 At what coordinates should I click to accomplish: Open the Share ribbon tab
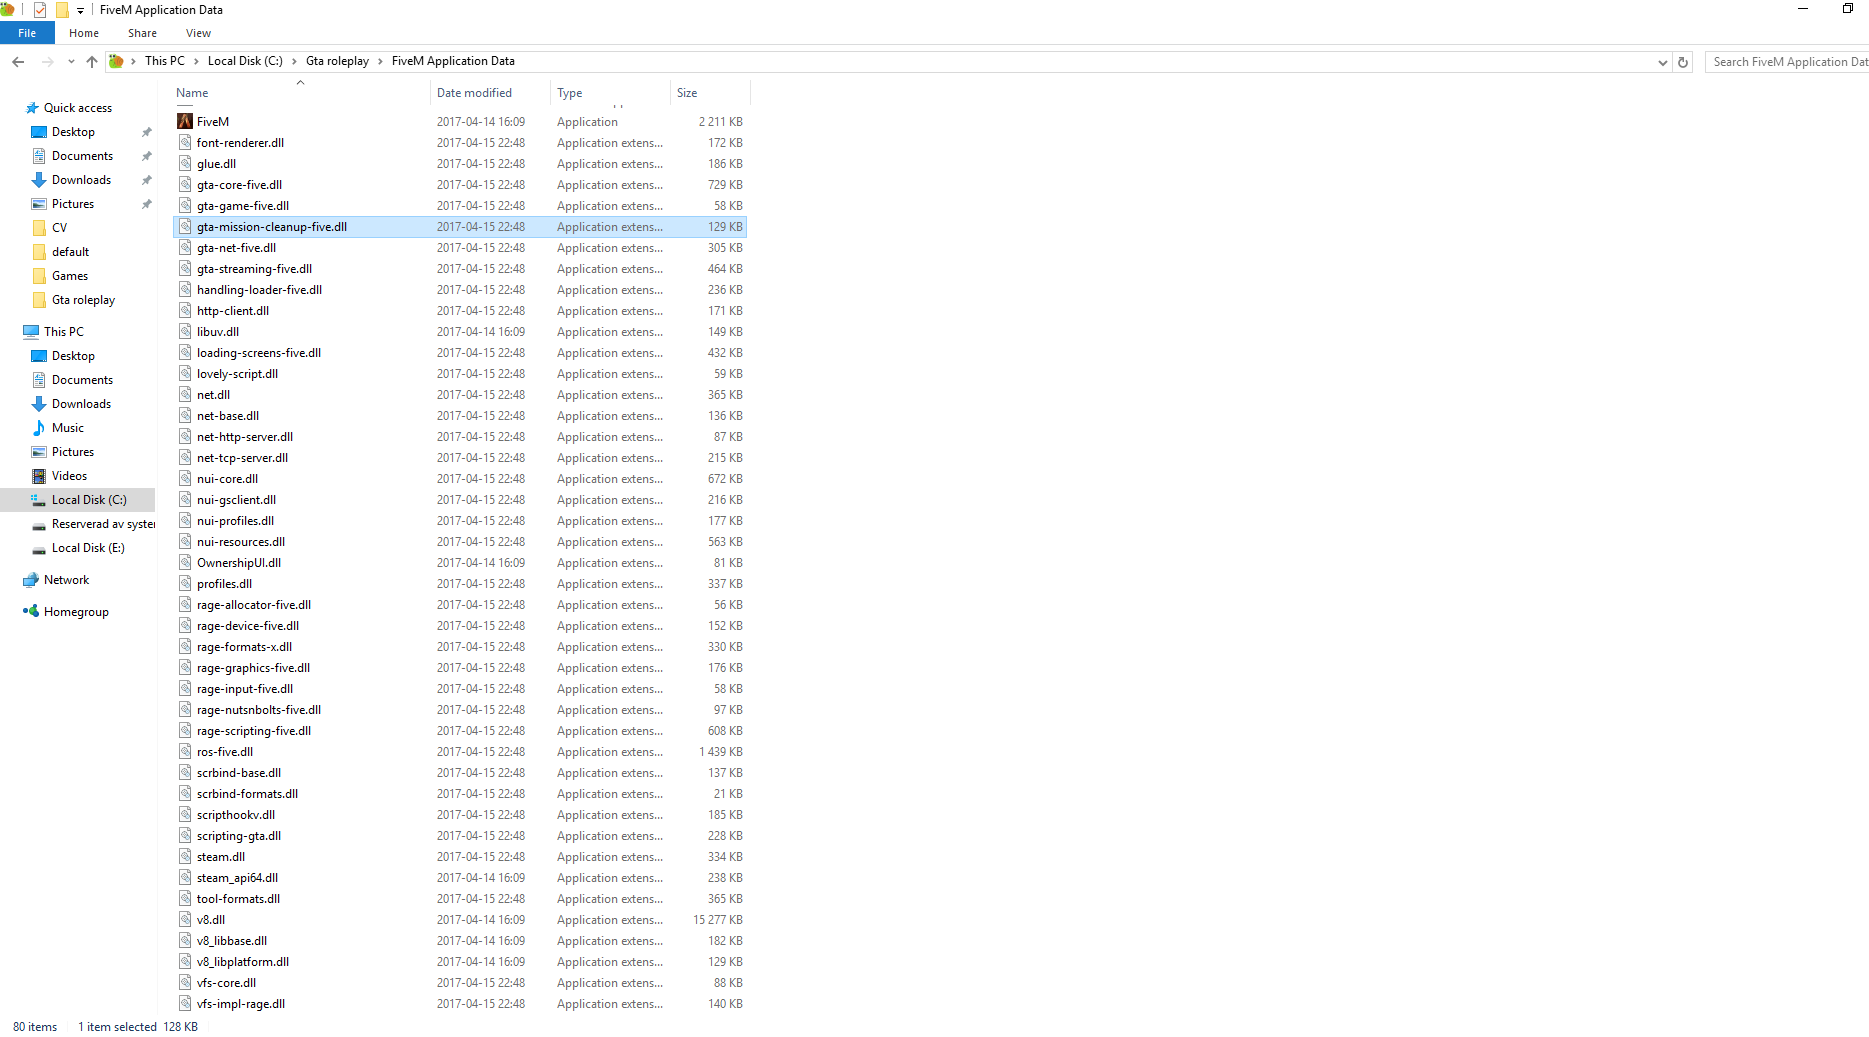(x=142, y=33)
